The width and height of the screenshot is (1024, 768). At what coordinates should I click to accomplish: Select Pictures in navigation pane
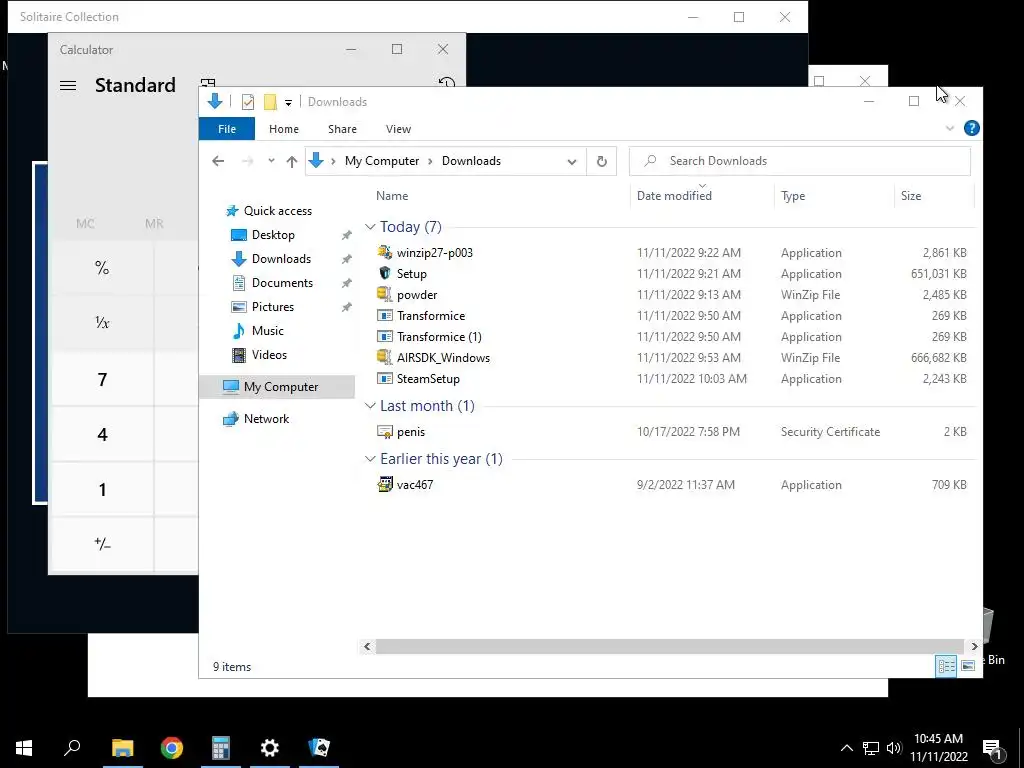tap(272, 307)
